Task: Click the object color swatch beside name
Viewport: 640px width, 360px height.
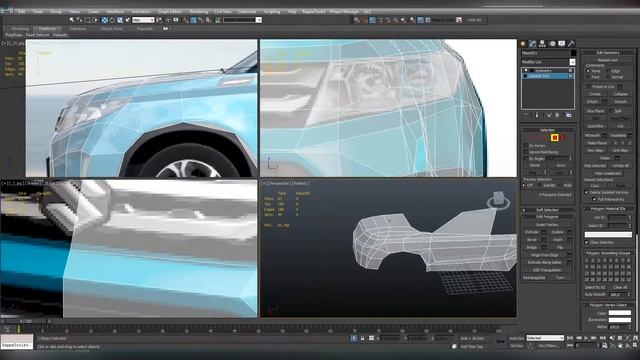Action: click(573, 53)
